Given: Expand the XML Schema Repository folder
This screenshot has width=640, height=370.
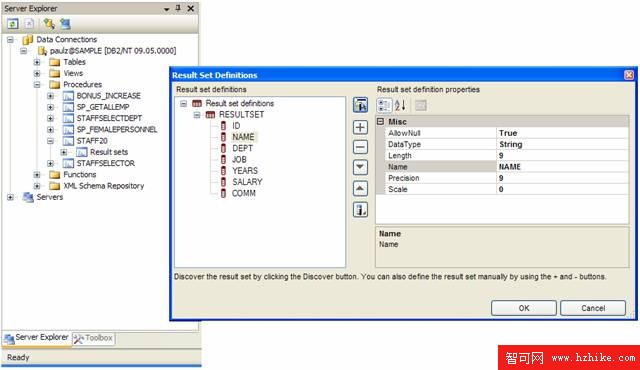Looking at the screenshot, I should pyautogui.click(x=37, y=186).
